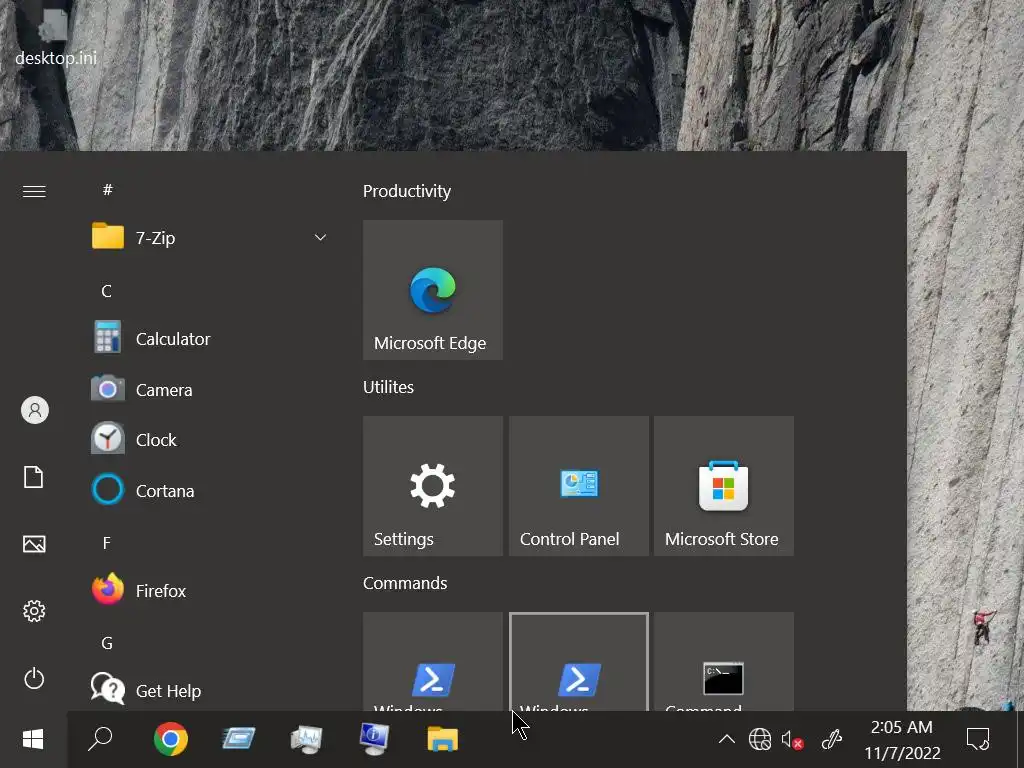Open File Explorer from the taskbar
Viewport: 1024px width, 768px height.
pos(442,739)
